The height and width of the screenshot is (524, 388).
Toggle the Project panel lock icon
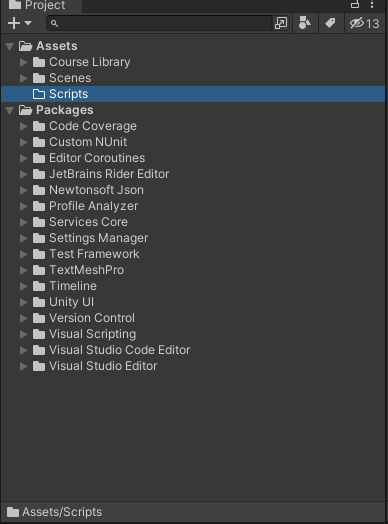tap(355, 4)
